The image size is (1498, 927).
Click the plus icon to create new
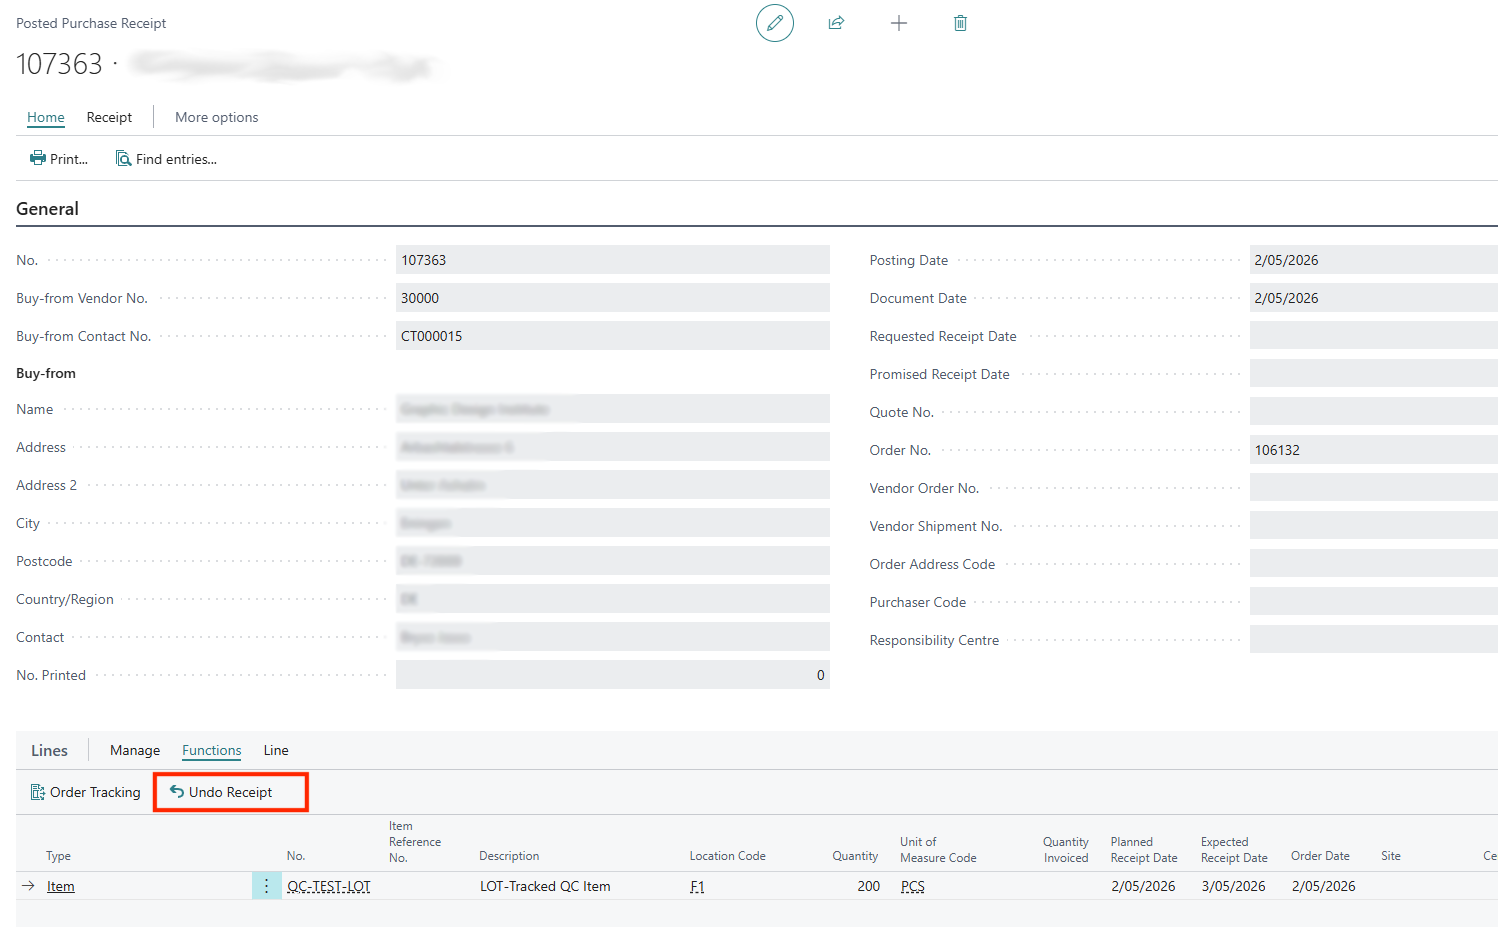[898, 23]
